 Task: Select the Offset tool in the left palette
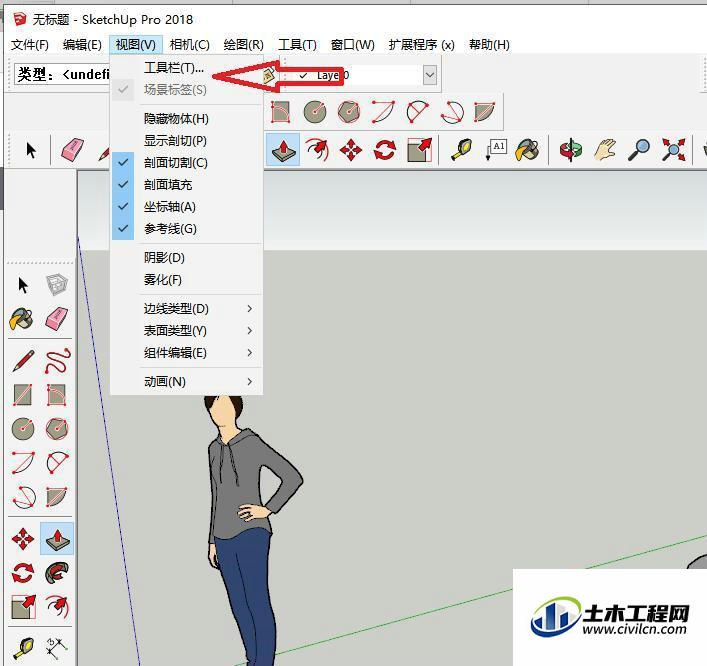[58, 607]
